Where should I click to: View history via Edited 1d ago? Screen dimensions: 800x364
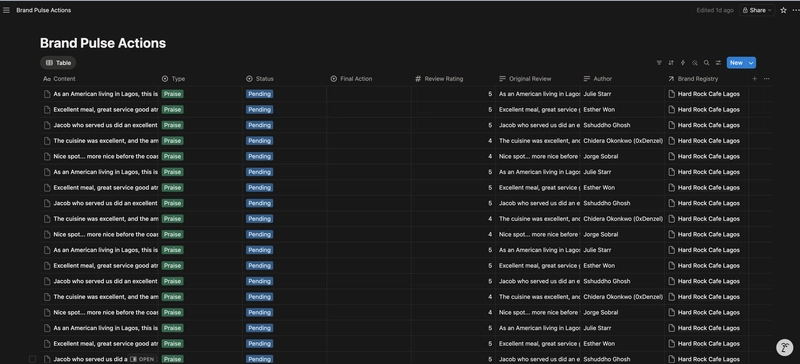(x=715, y=10)
